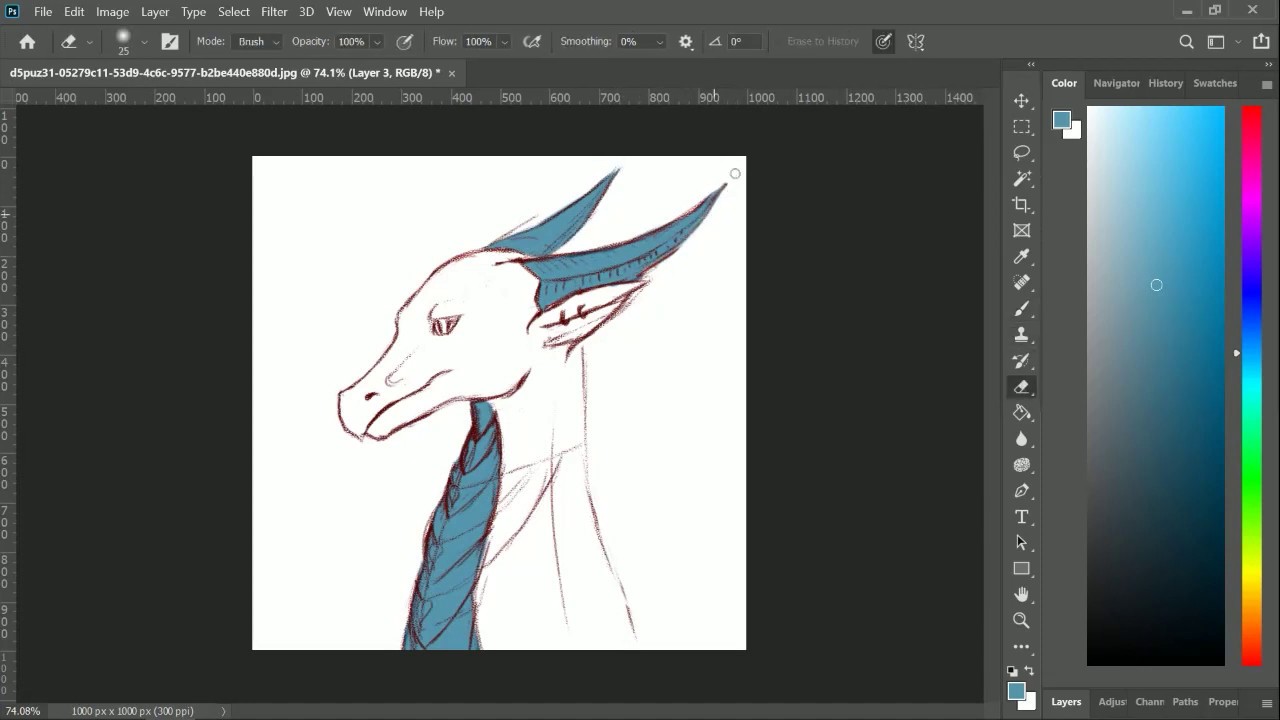Select the Eyedropper tool

(x=1021, y=257)
